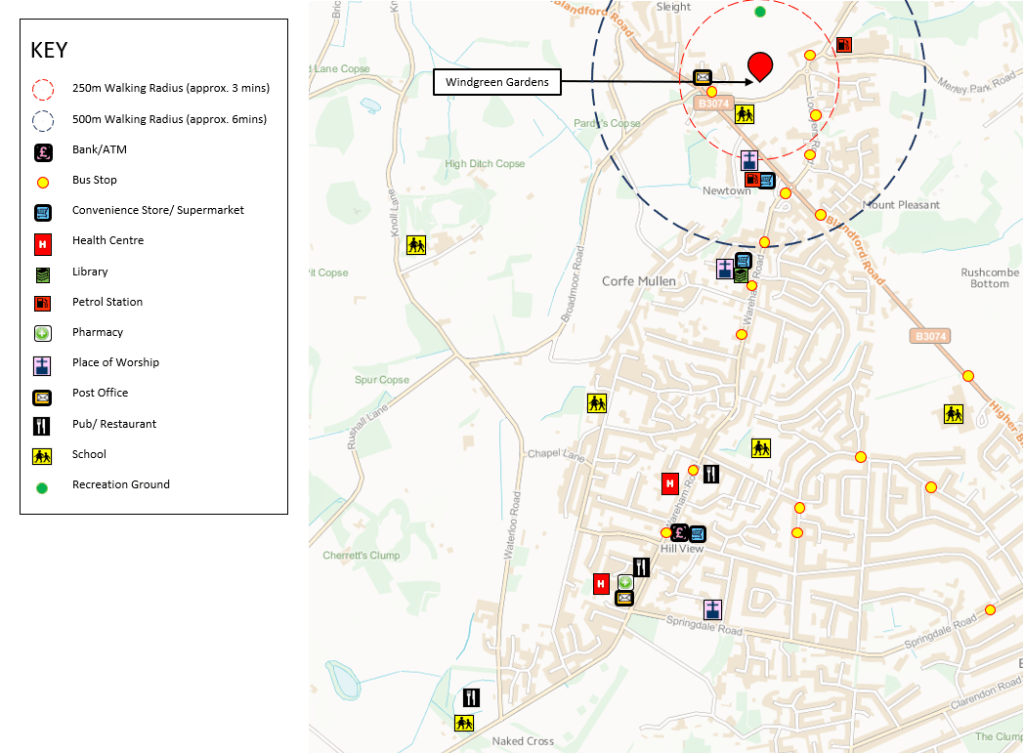Click the green pharmacy icon on the map
The width and height of the screenshot is (1024, 753).
[625, 583]
